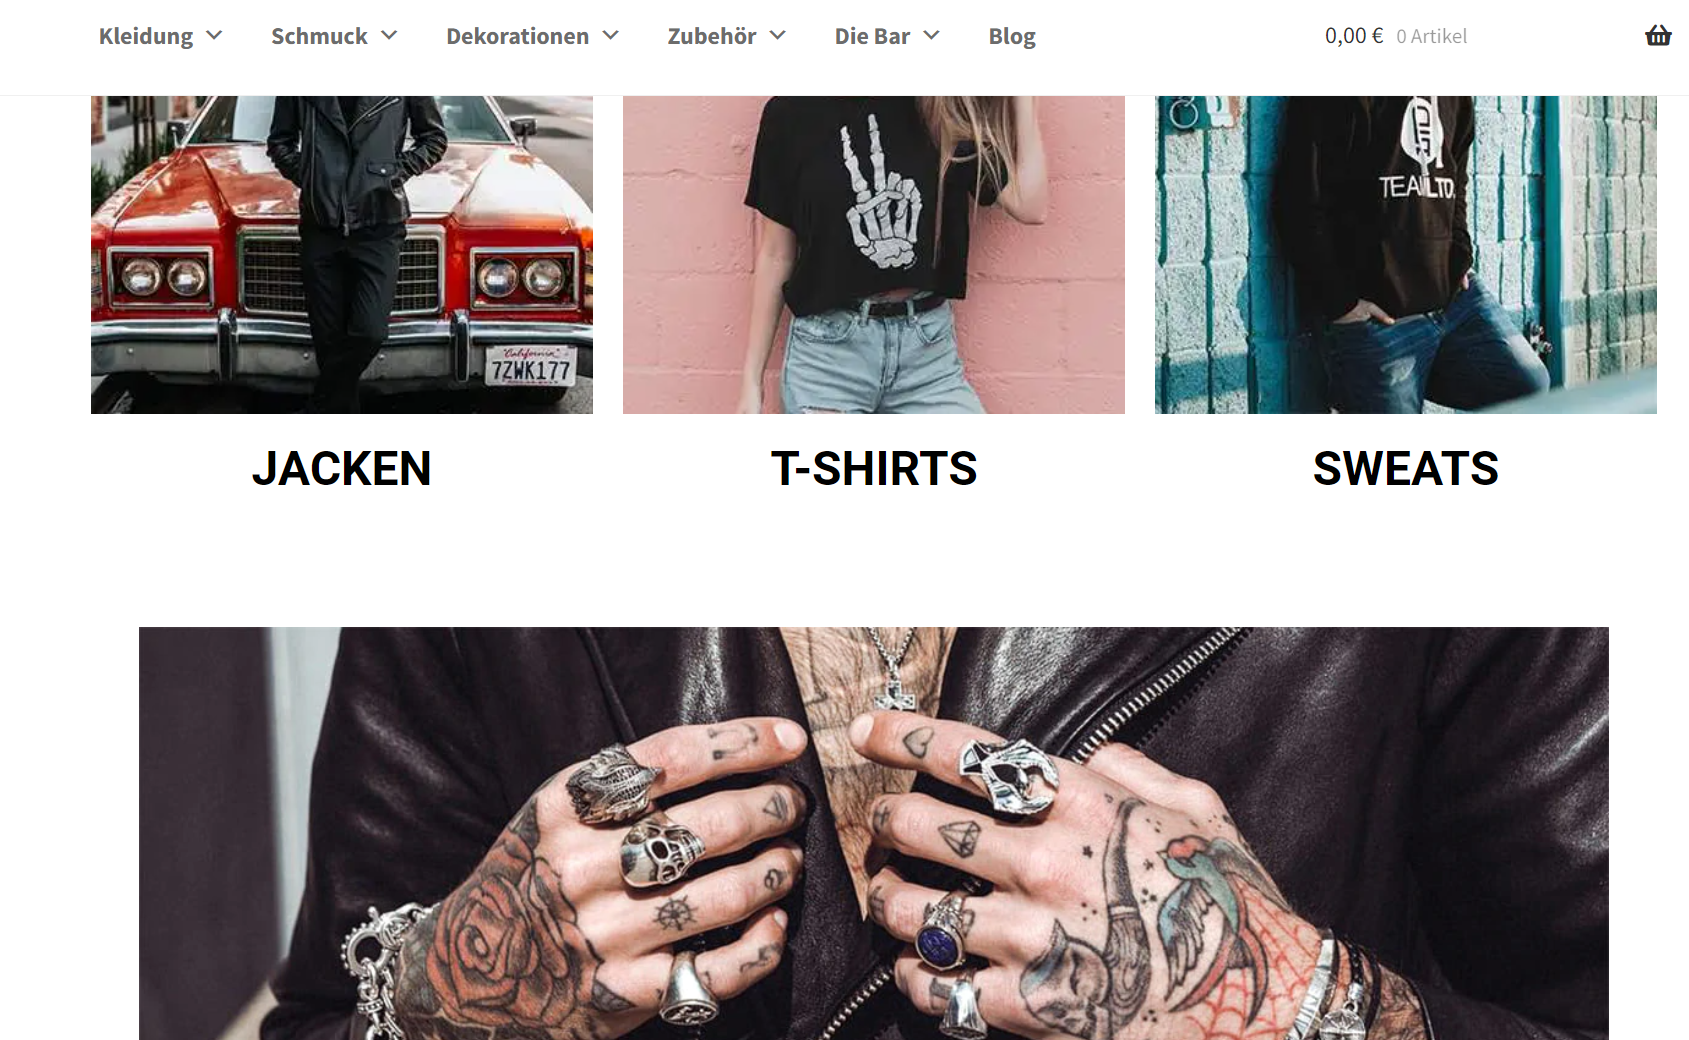Expand the Dekorationen menu chevron
This screenshot has width=1689, height=1040.
(611, 36)
